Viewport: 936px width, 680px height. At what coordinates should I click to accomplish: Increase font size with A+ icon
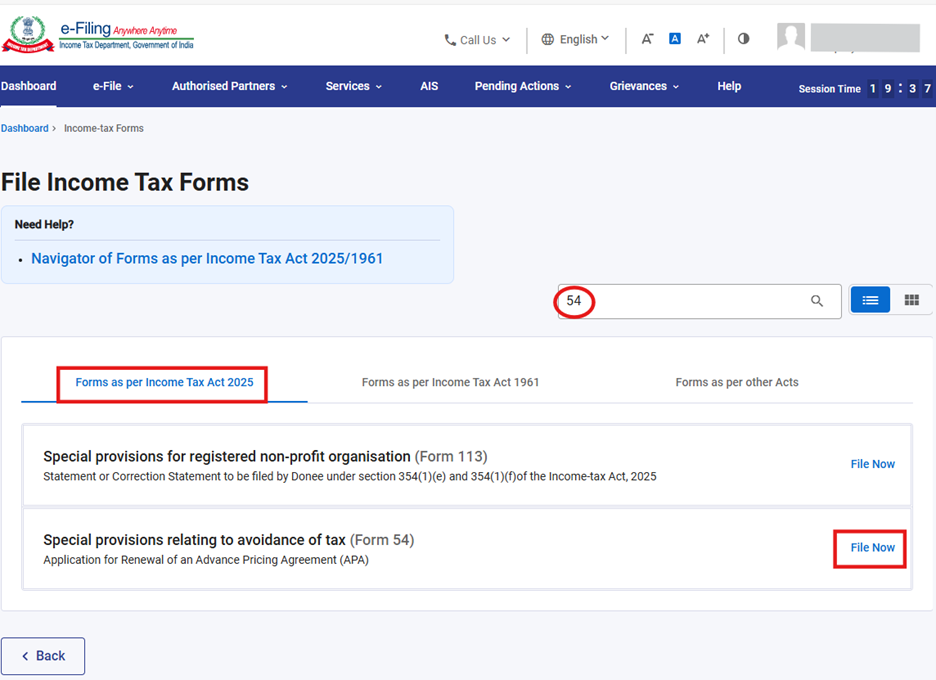(x=703, y=39)
